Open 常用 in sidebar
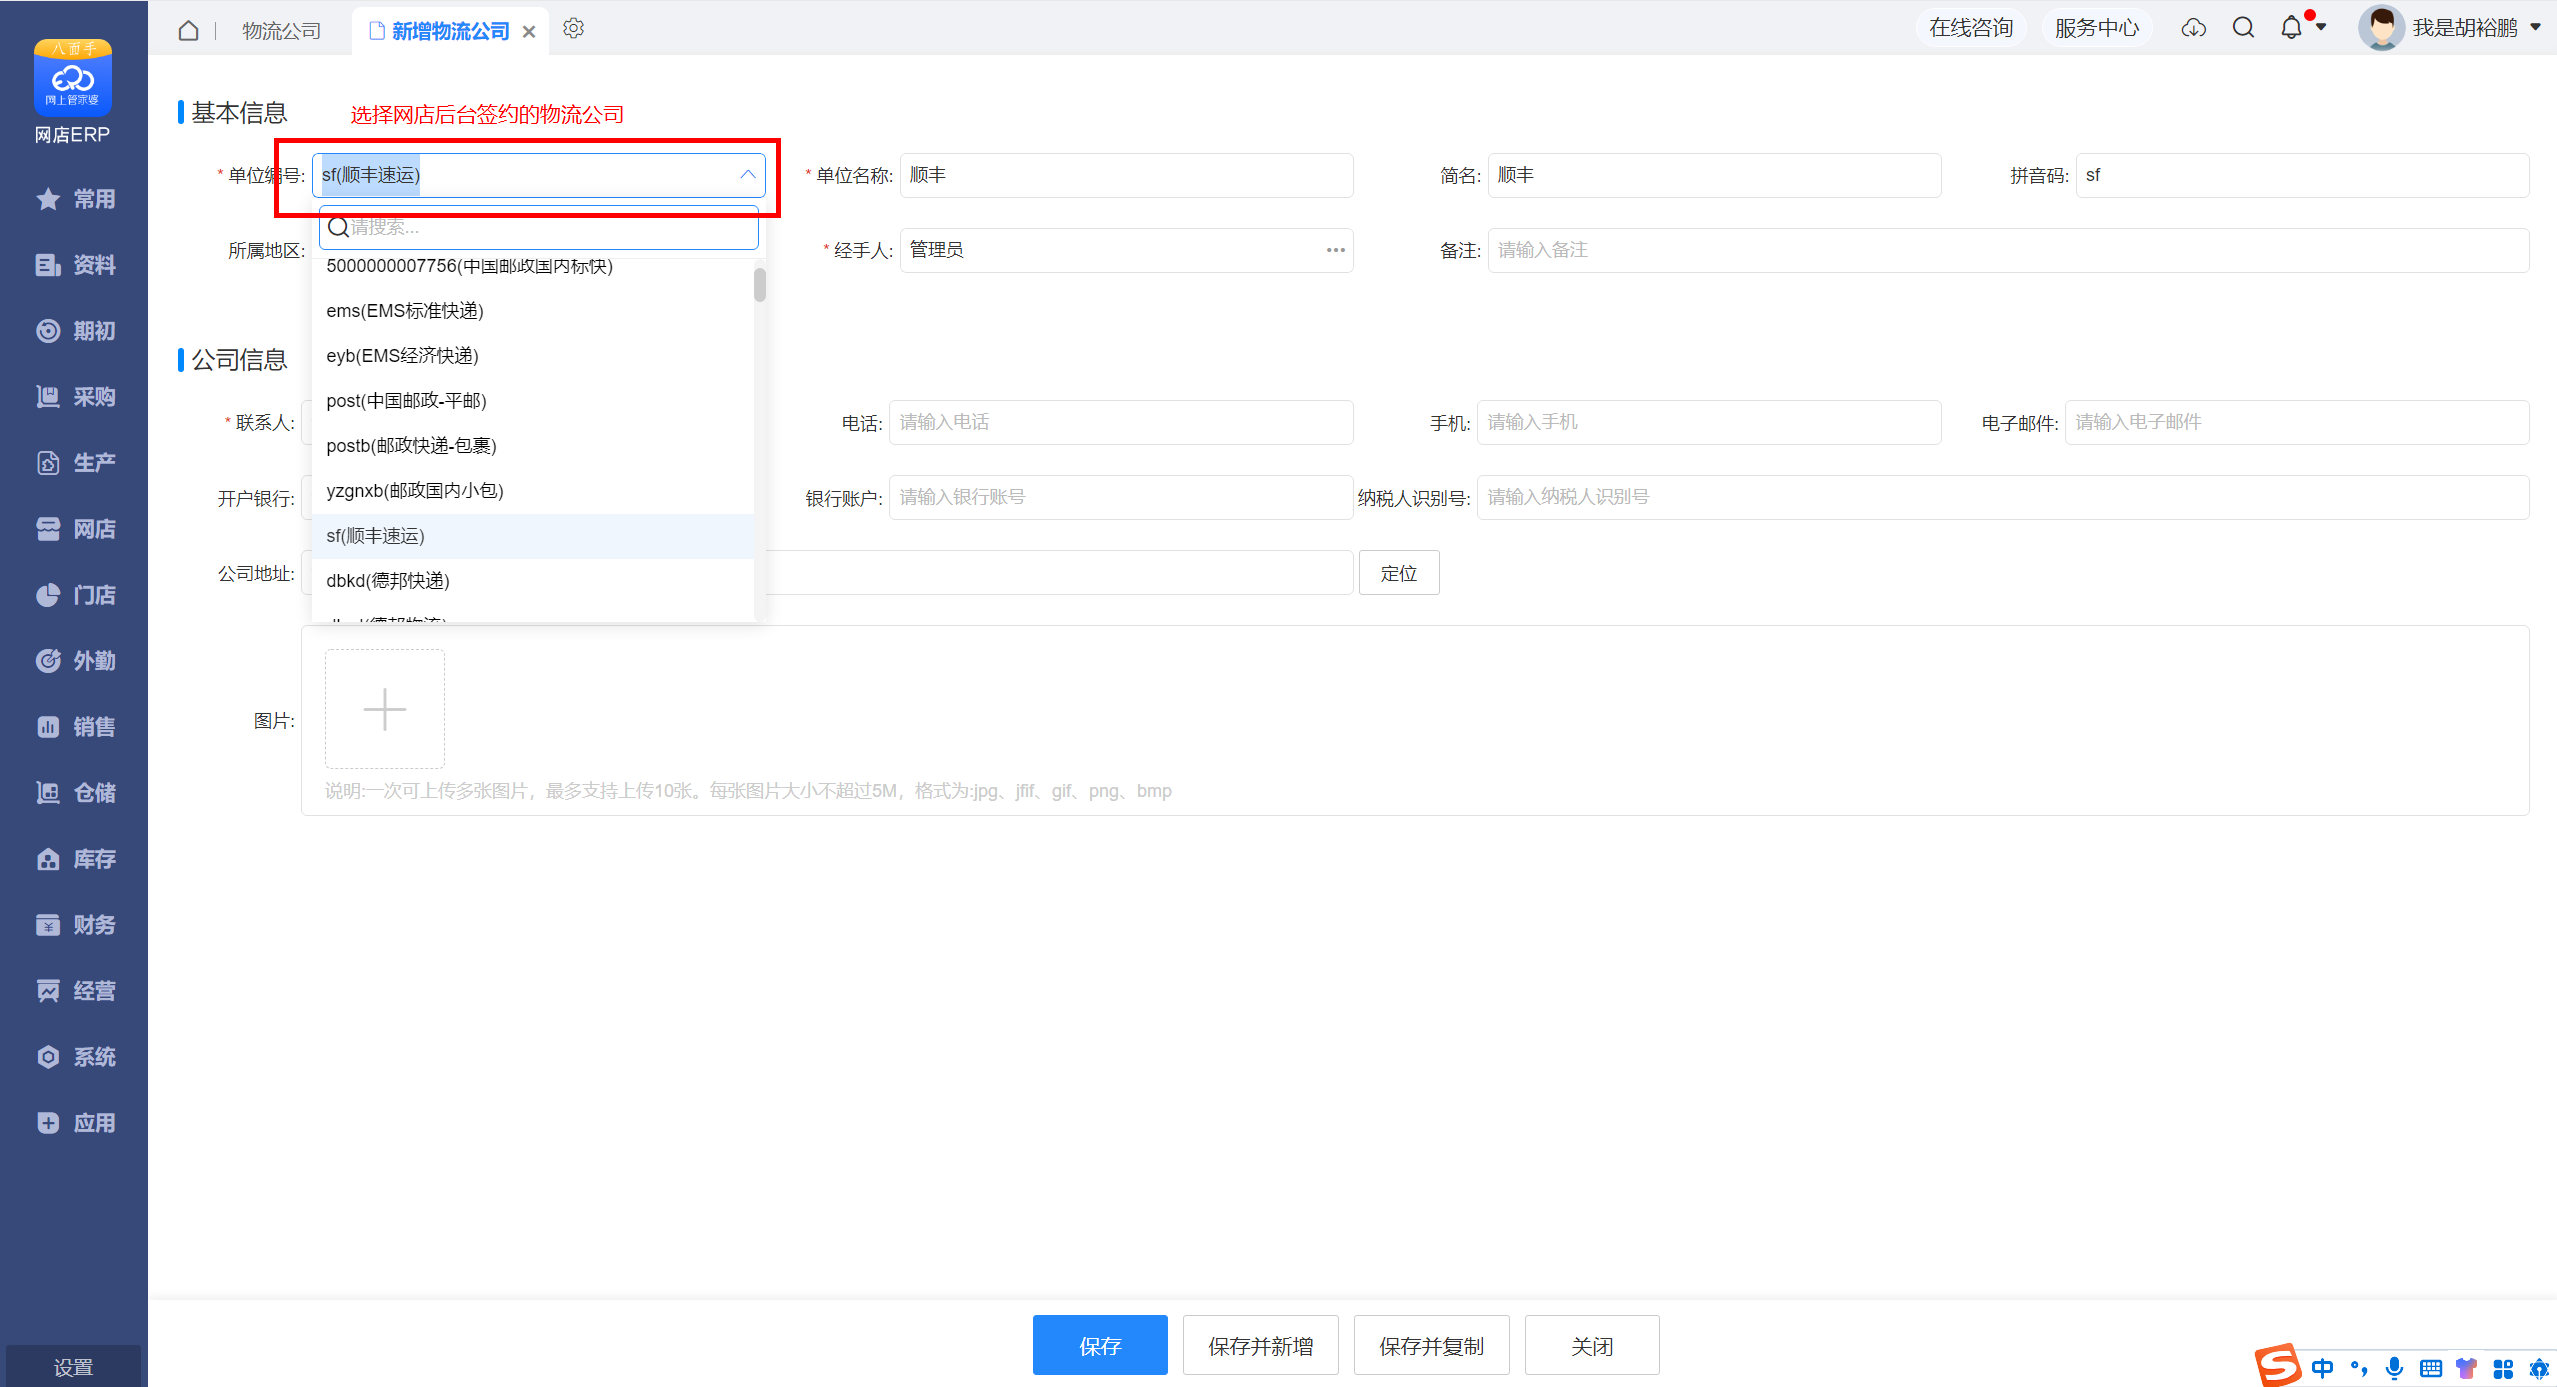2557x1387 pixels. [x=75, y=199]
